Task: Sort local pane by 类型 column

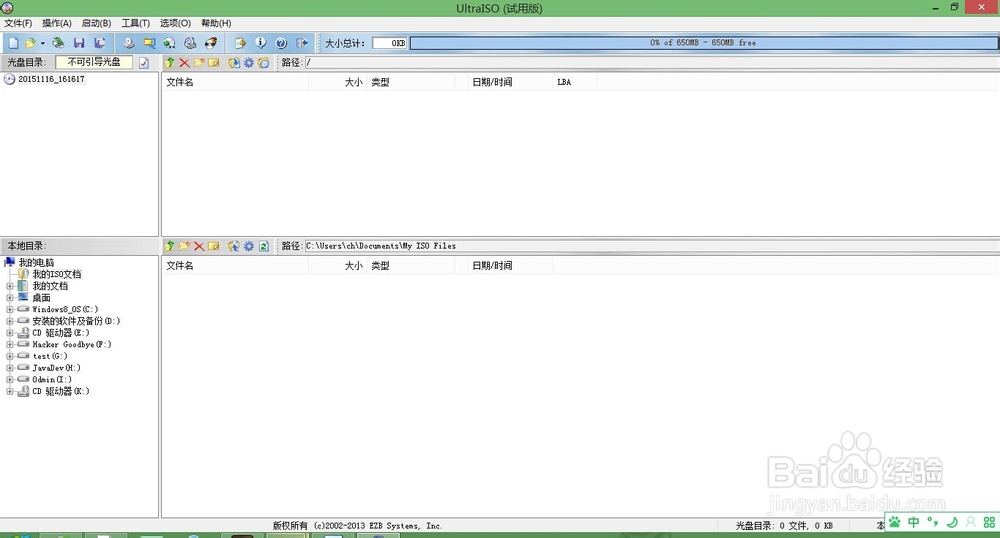Action: tap(411, 266)
